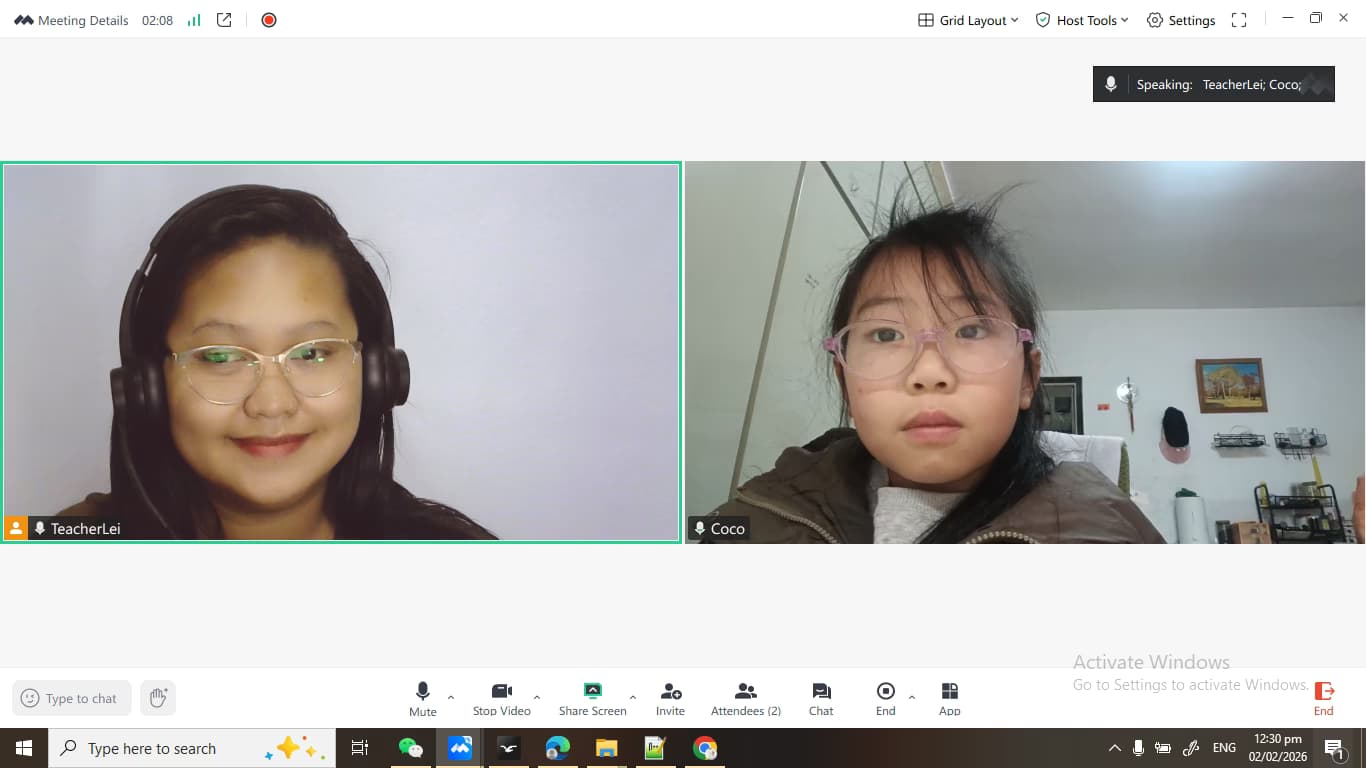Expand the Grid Layout dropdown
Image resolution: width=1366 pixels, height=768 pixels.
click(x=968, y=20)
